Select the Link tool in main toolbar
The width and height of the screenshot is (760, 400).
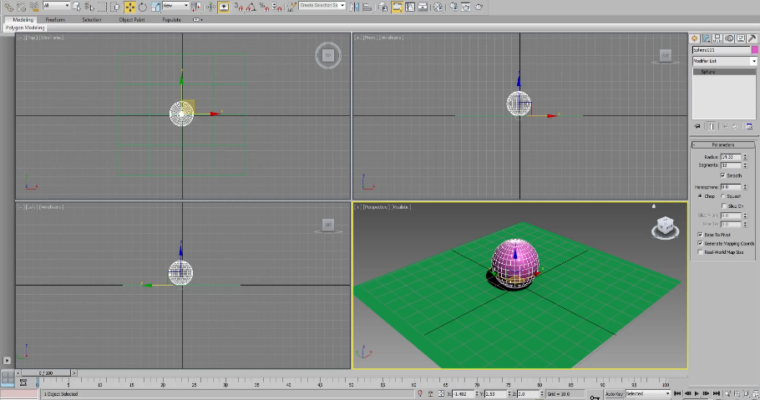coord(9,7)
